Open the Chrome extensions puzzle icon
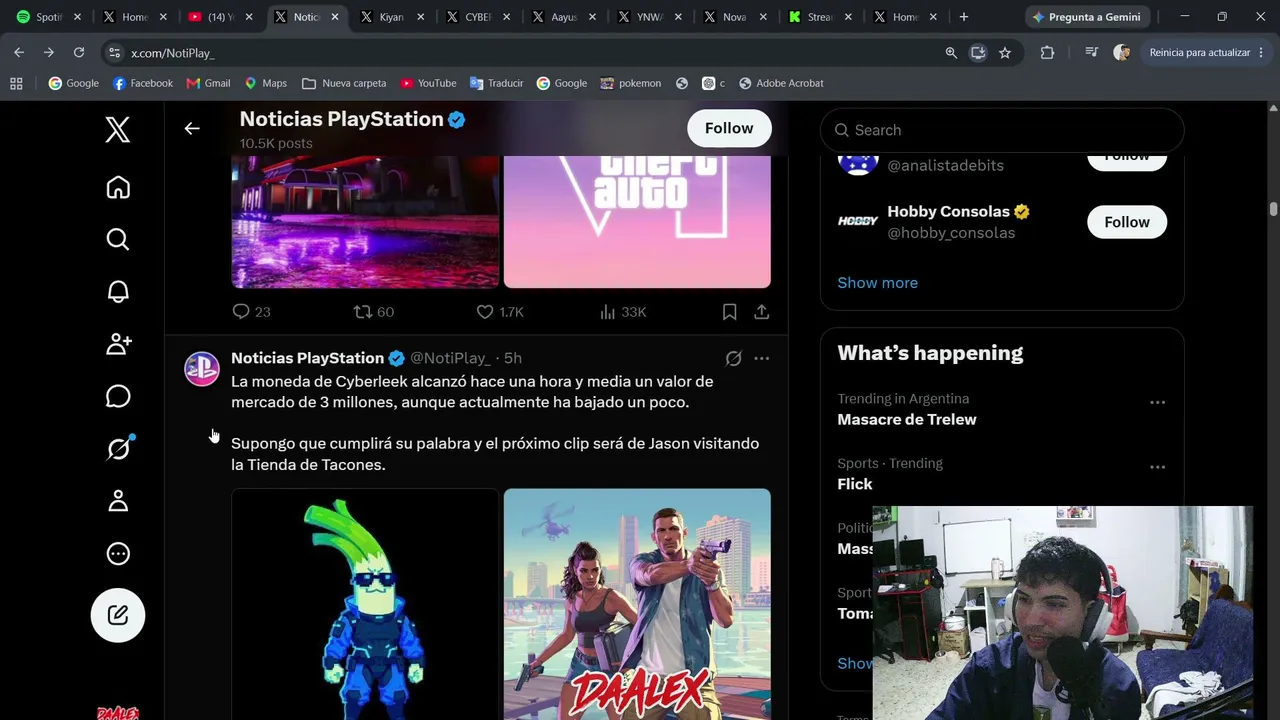This screenshot has width=1280, height=720. pyautogui.click(x=1047, y=53)
